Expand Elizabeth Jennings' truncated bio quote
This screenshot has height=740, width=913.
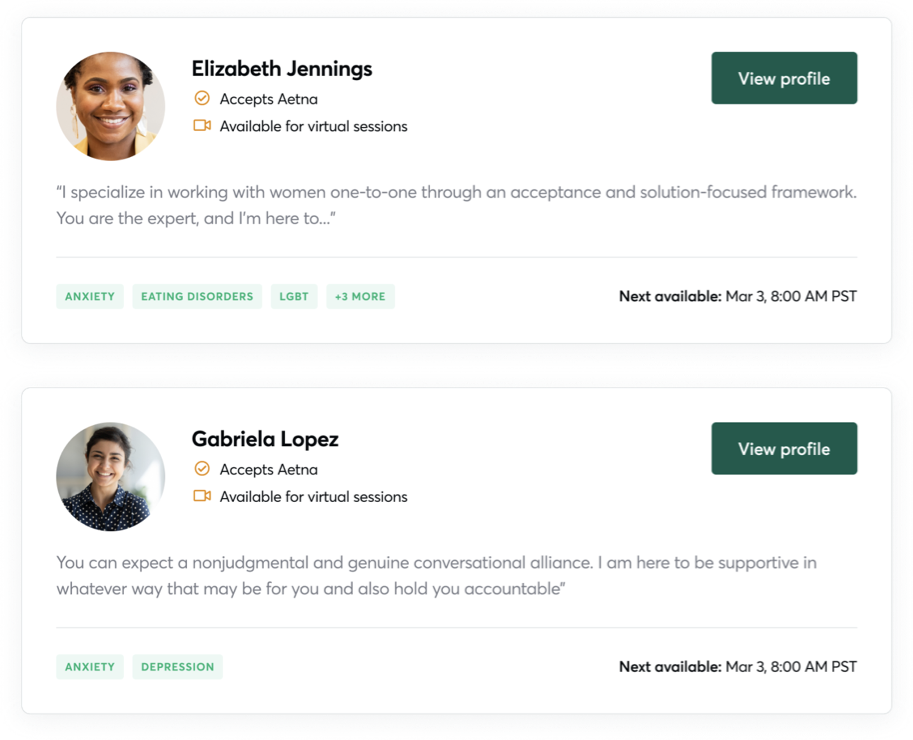tap(456, 205)
